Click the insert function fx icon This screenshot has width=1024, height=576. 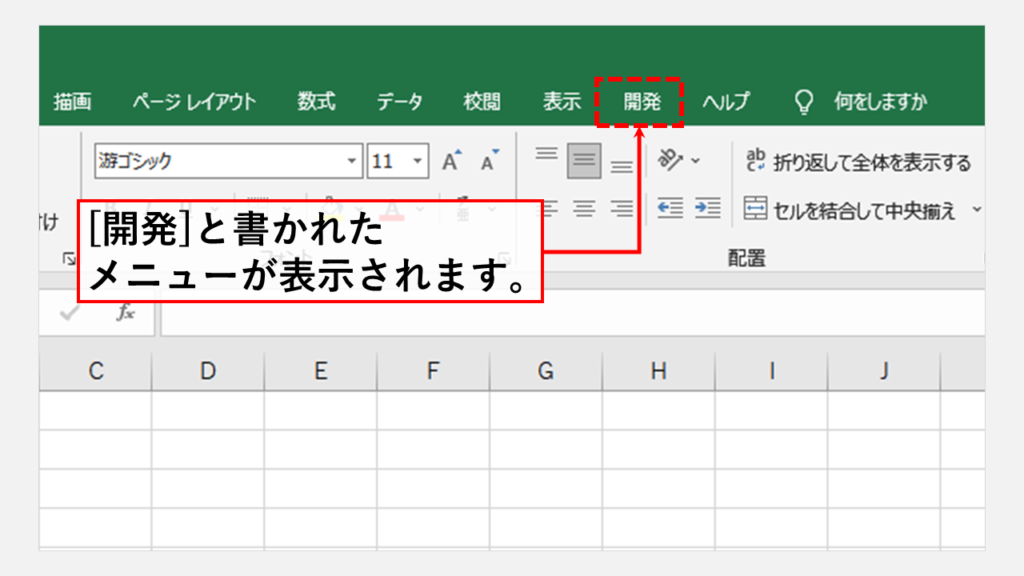125,313
